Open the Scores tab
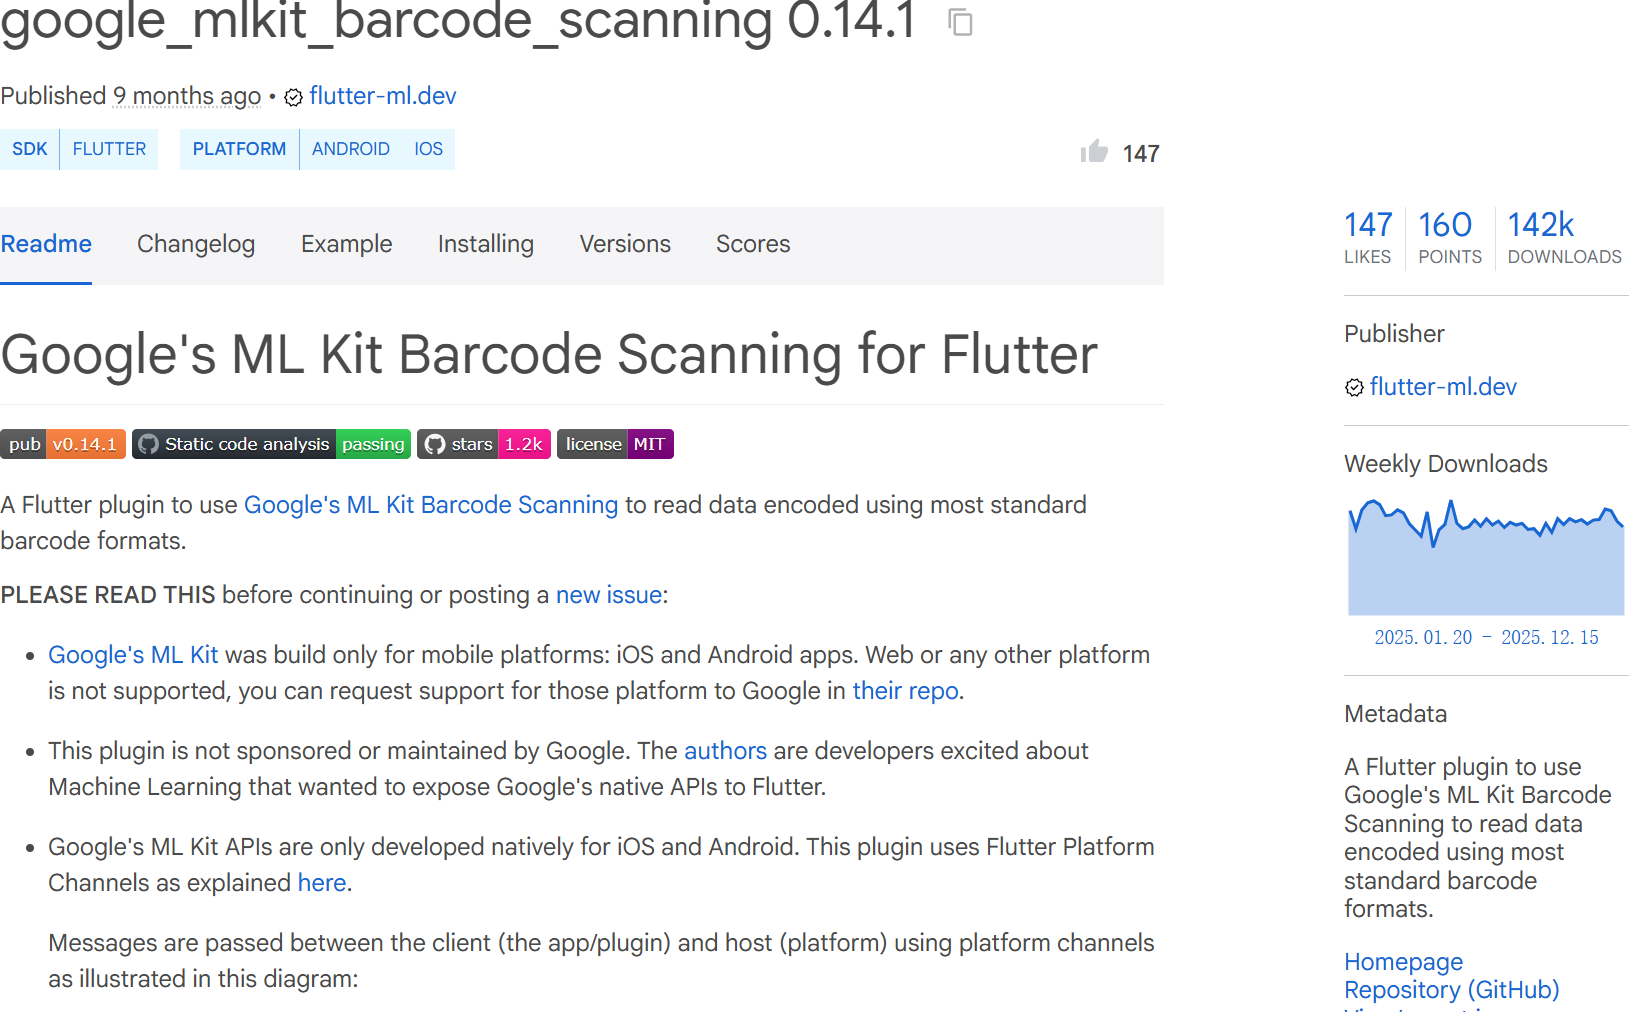1644x1012 pixels. (x=752, y=244)
